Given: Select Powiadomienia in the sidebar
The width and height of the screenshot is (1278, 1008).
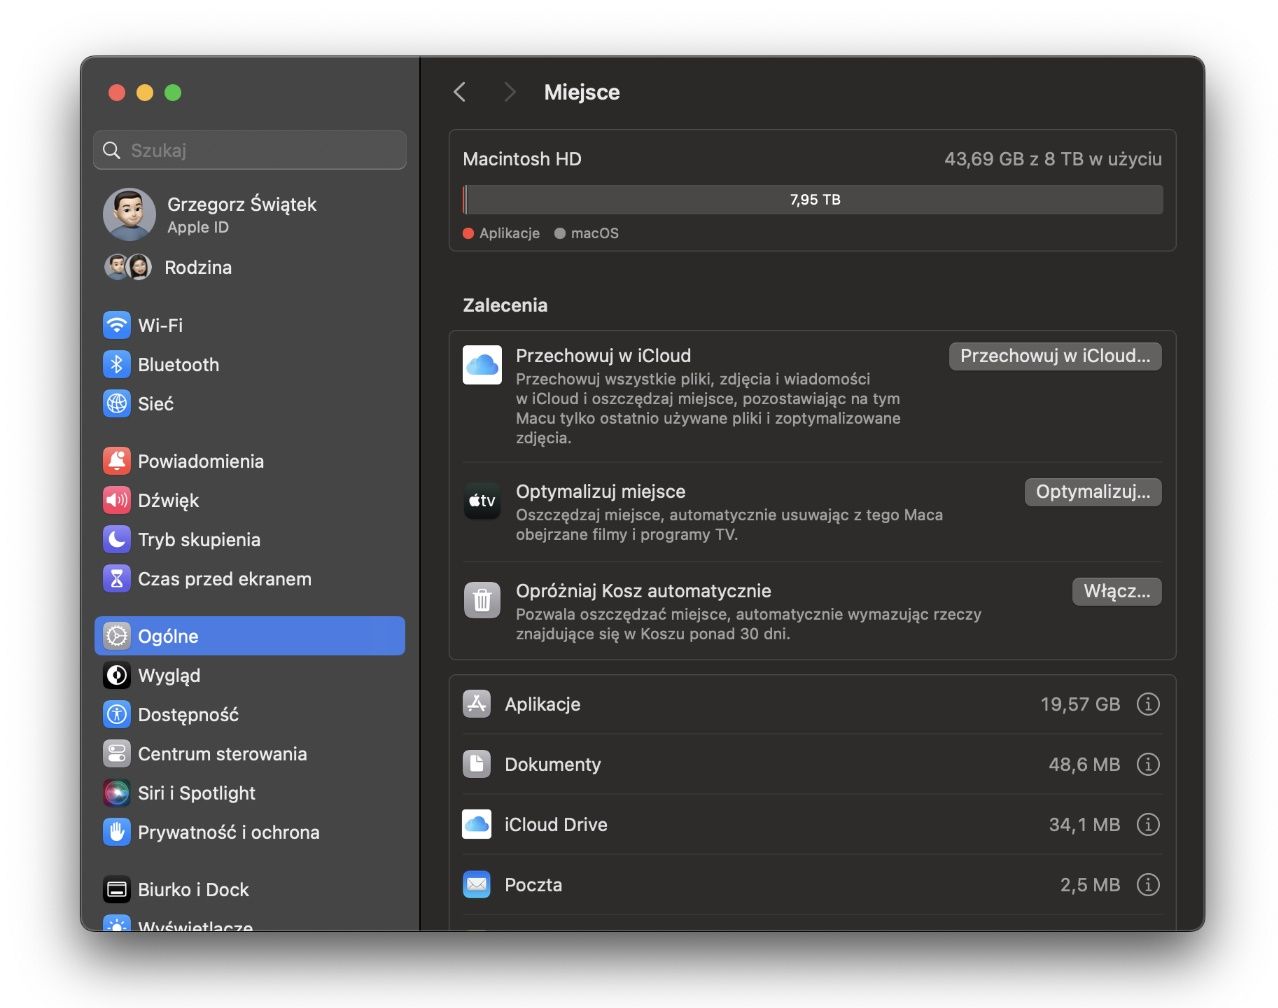Looking at the screenshot, I should point(250,461).
